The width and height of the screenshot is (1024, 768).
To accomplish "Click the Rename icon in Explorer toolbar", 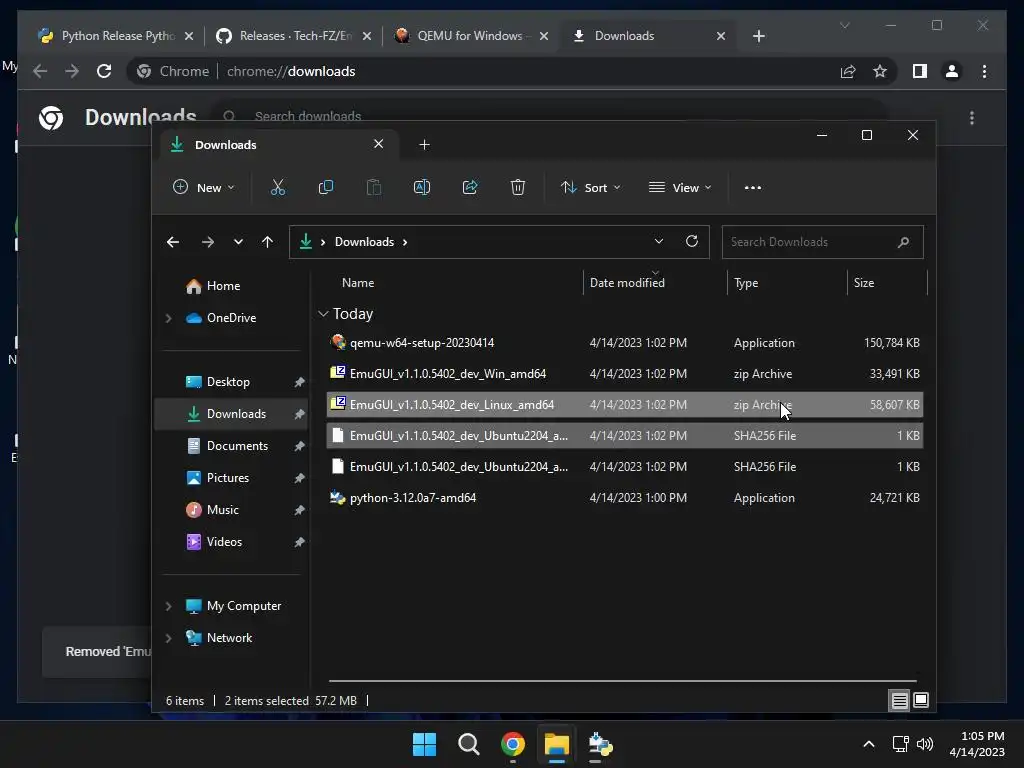I will tap(422, 187).
